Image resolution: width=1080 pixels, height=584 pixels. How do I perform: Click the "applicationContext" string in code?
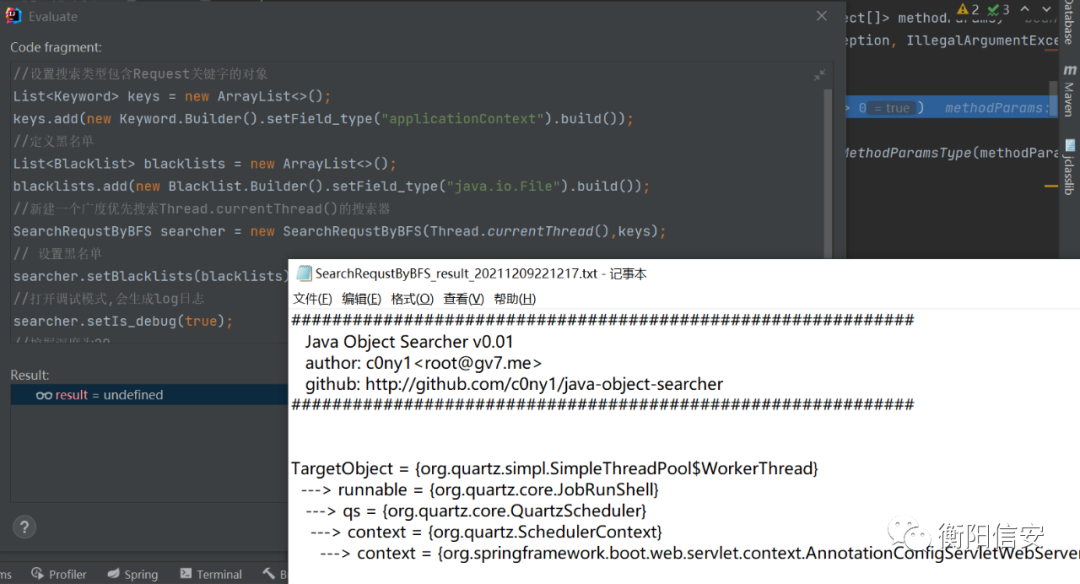[463, 118]
